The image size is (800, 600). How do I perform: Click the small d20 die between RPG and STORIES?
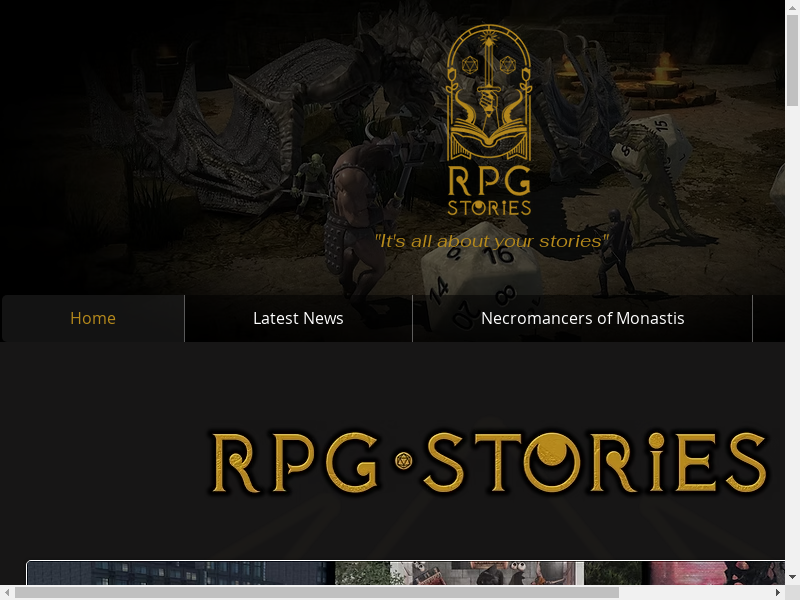tap(403, 461)
